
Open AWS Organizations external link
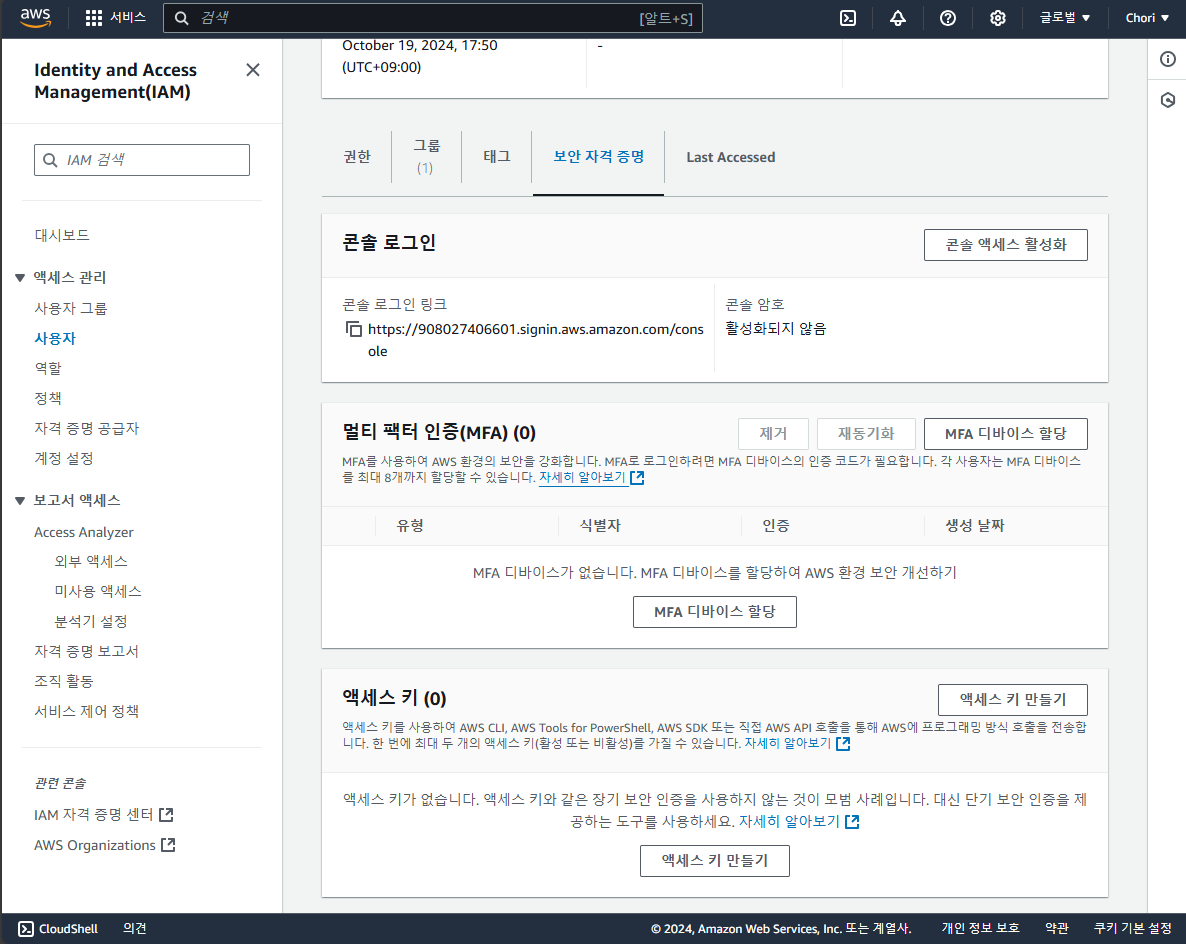tap(104, 845)
